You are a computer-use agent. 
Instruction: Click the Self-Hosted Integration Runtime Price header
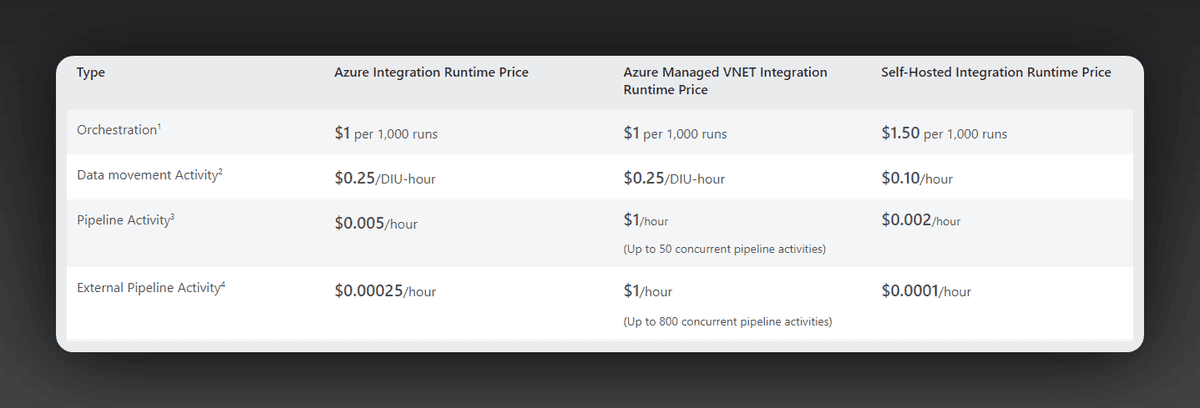tap(996, 72)
